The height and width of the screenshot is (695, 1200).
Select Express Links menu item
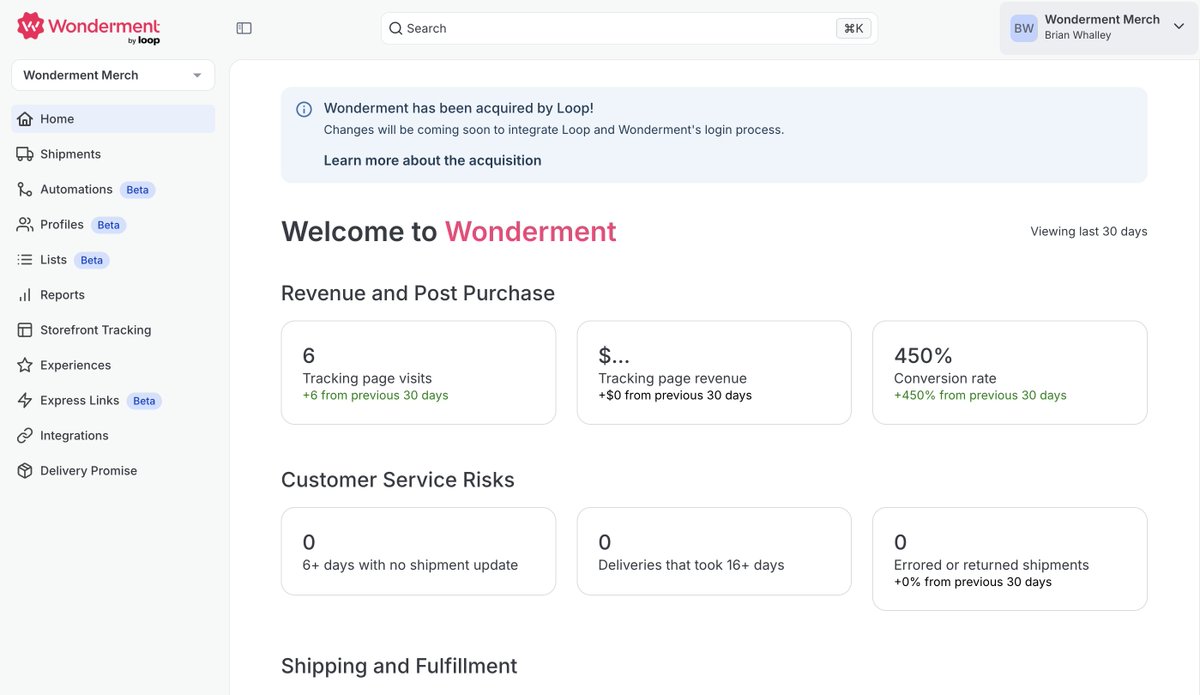[x=113, y=400]
